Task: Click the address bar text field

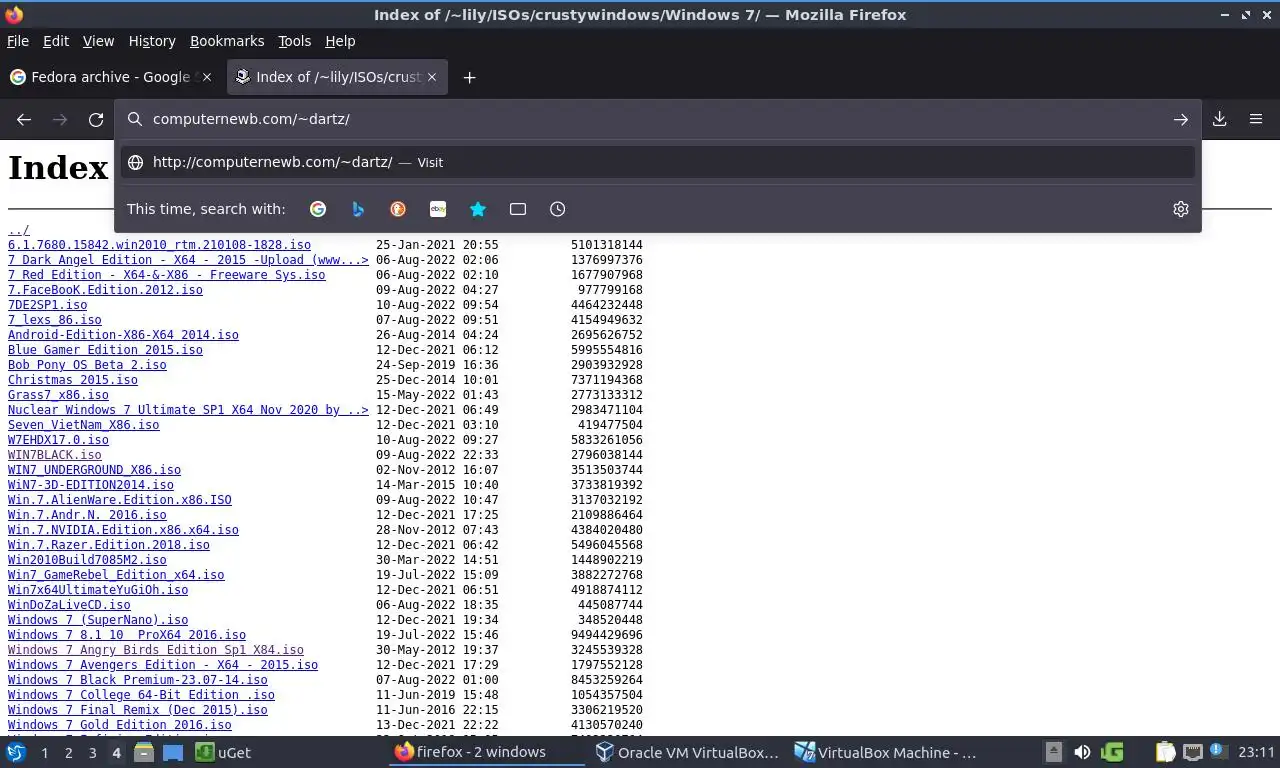Action: 655,119
